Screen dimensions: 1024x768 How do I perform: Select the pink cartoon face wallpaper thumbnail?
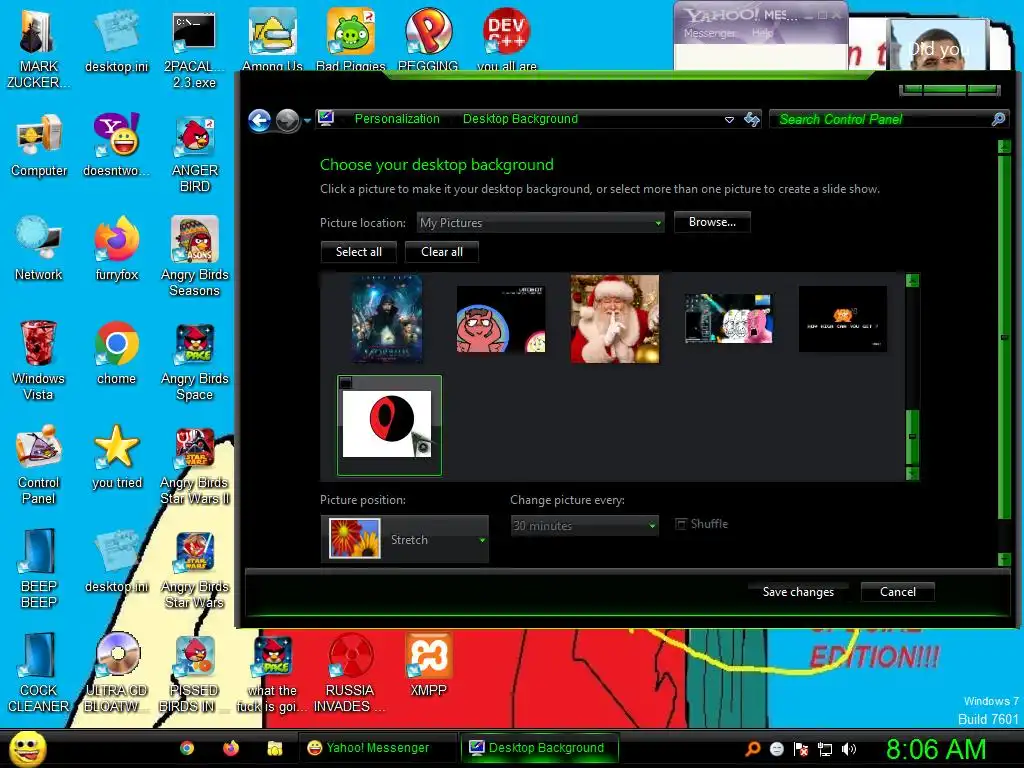[x=500, y=319]
